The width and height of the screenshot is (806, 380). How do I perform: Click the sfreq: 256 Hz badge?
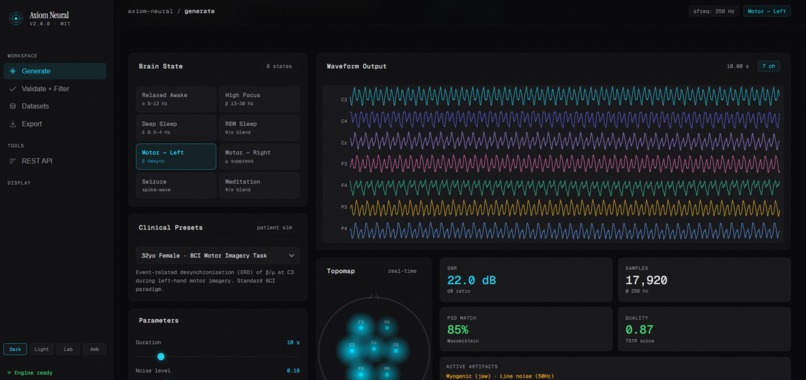click(714, 11)
